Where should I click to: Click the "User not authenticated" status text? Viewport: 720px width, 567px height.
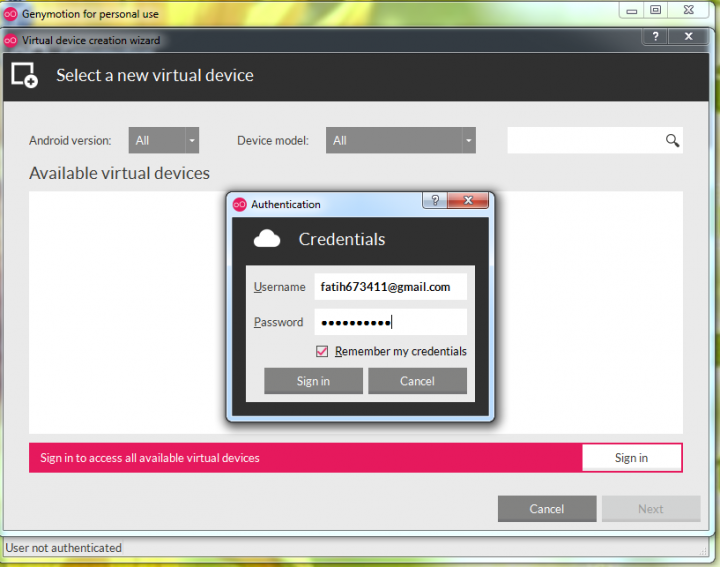[63, 548]
